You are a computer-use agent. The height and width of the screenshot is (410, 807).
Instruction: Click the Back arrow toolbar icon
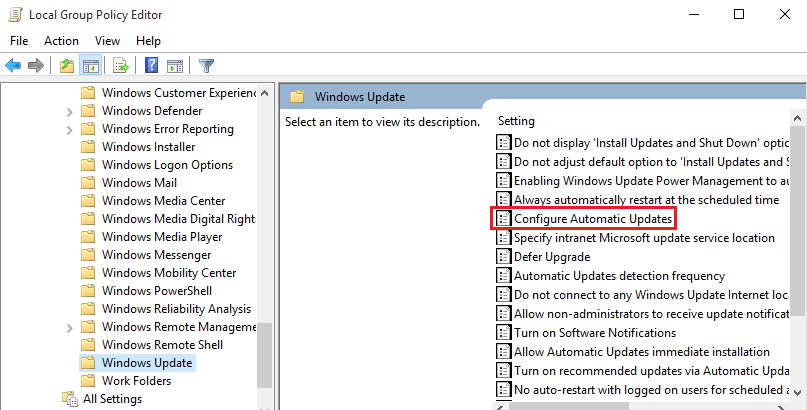click(13, 66)
